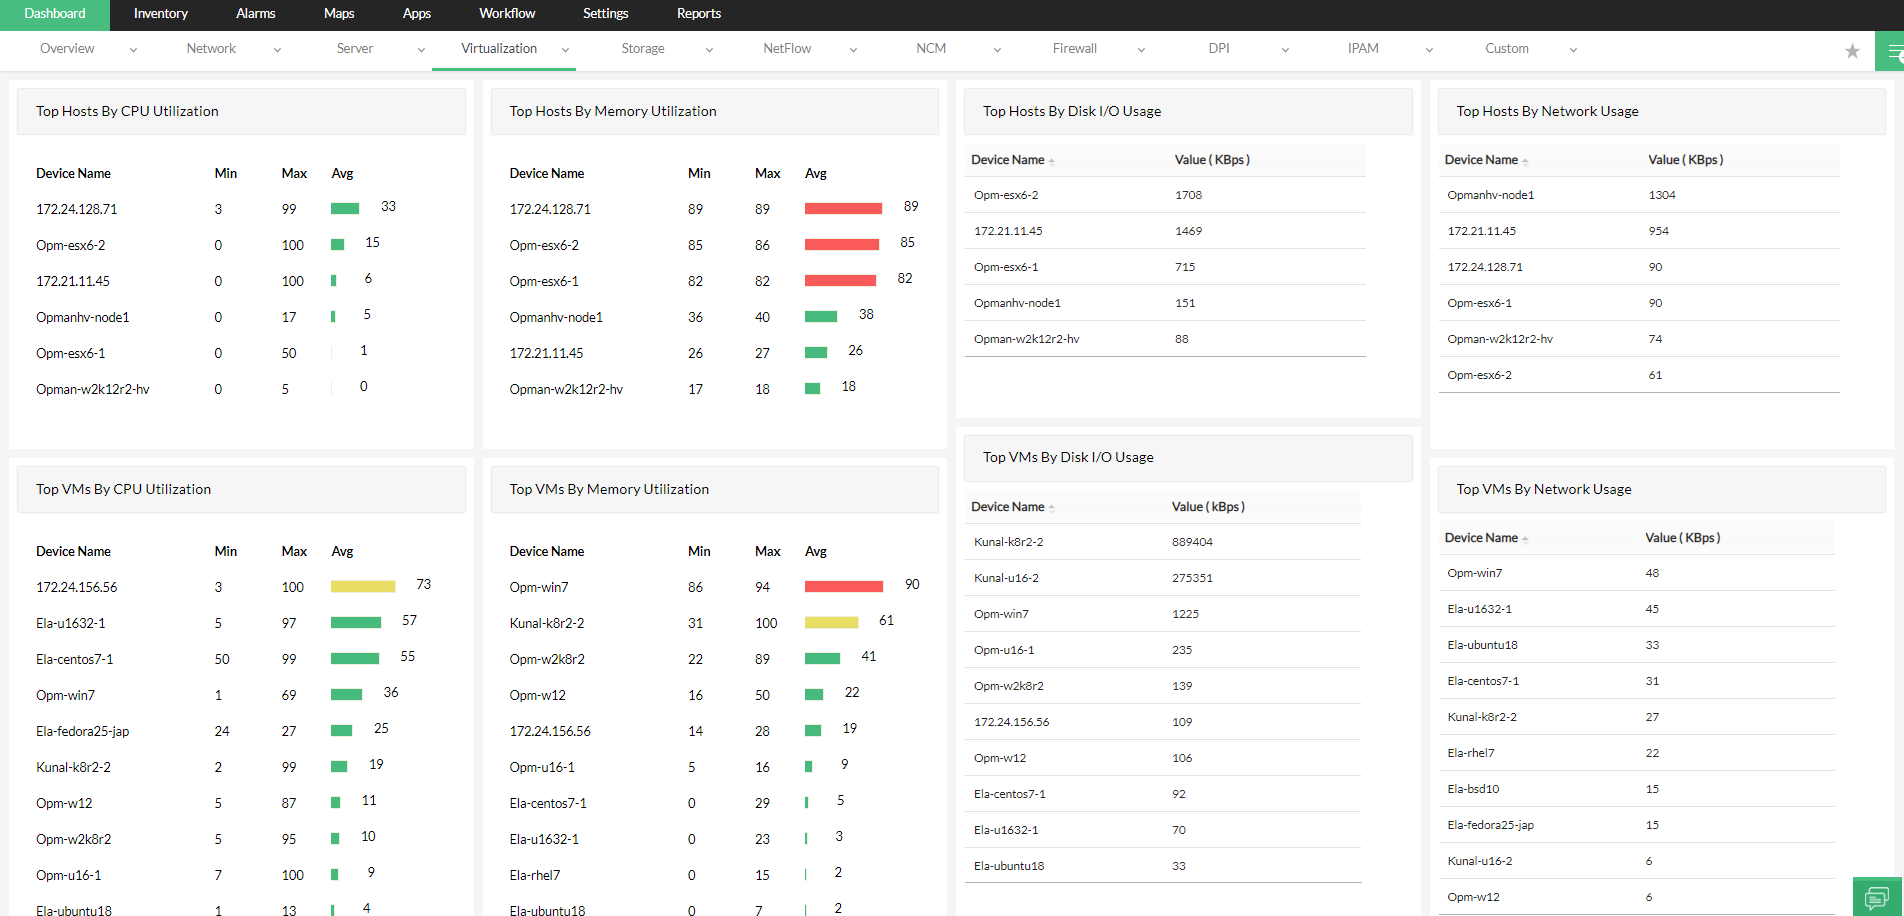Expand the NetFlow tab dropdown arrow
Screen dimensions: 1904x916
853,50
